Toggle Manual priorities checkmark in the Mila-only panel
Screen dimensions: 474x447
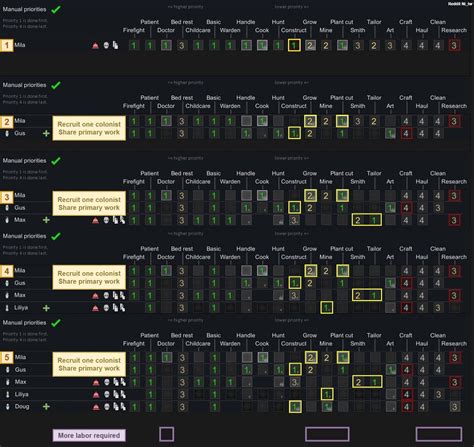click(x=56, y=9)
